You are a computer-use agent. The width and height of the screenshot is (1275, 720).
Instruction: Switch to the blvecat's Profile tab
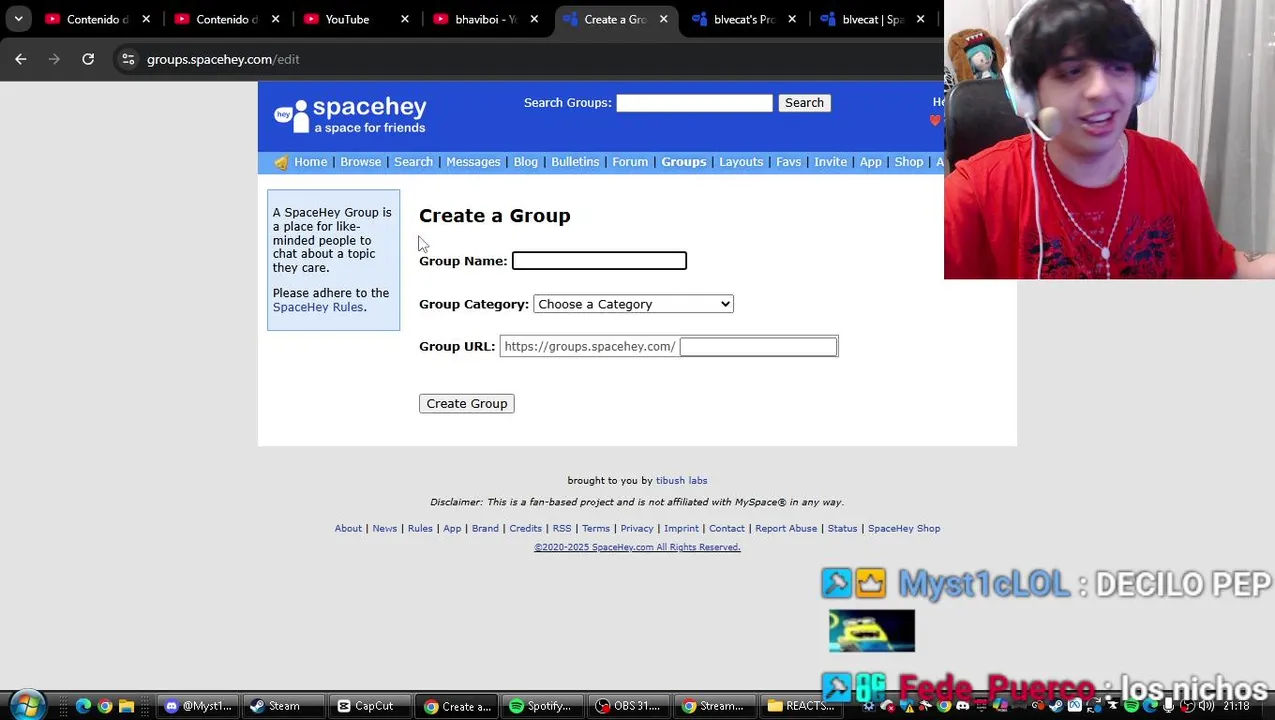click(744, 19)
